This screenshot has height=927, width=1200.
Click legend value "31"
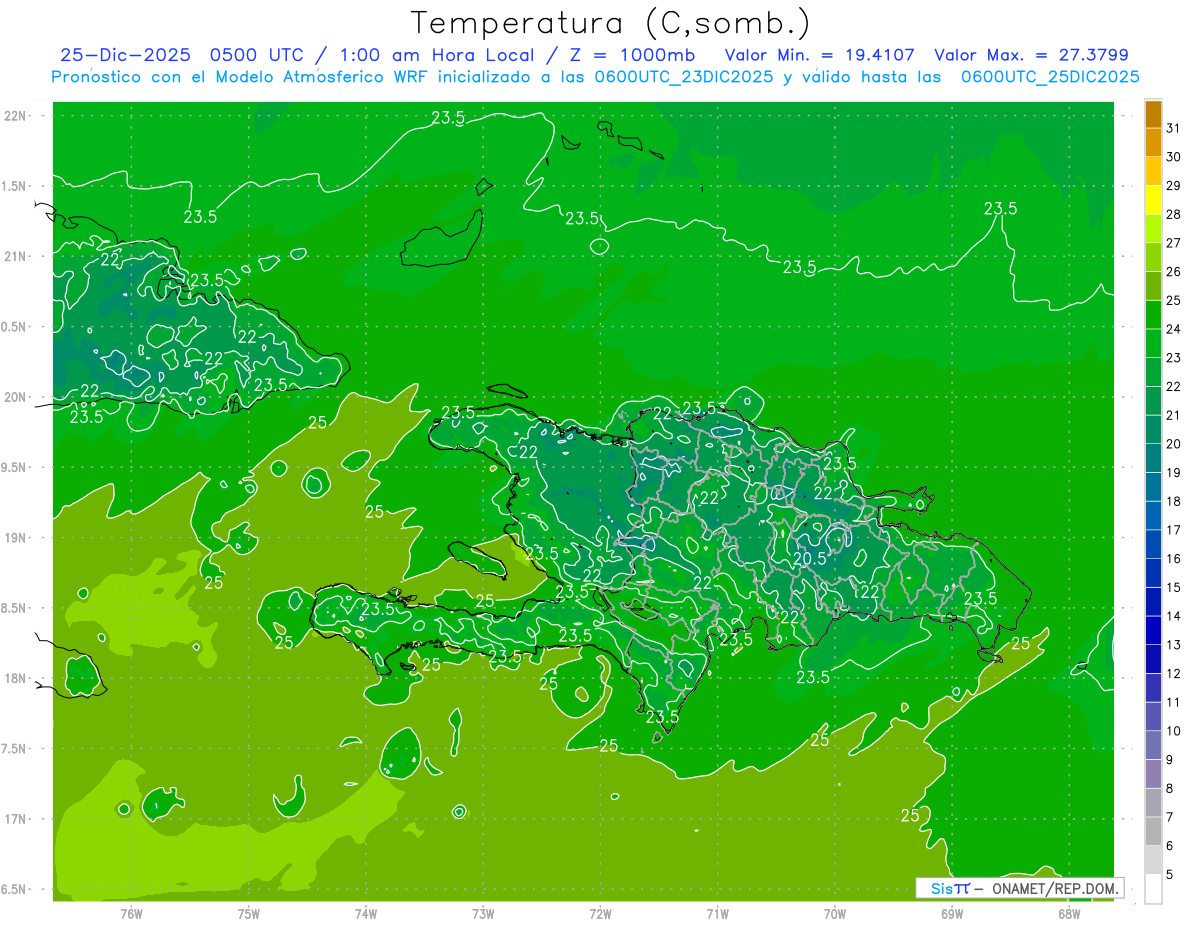coord(1174,128)
